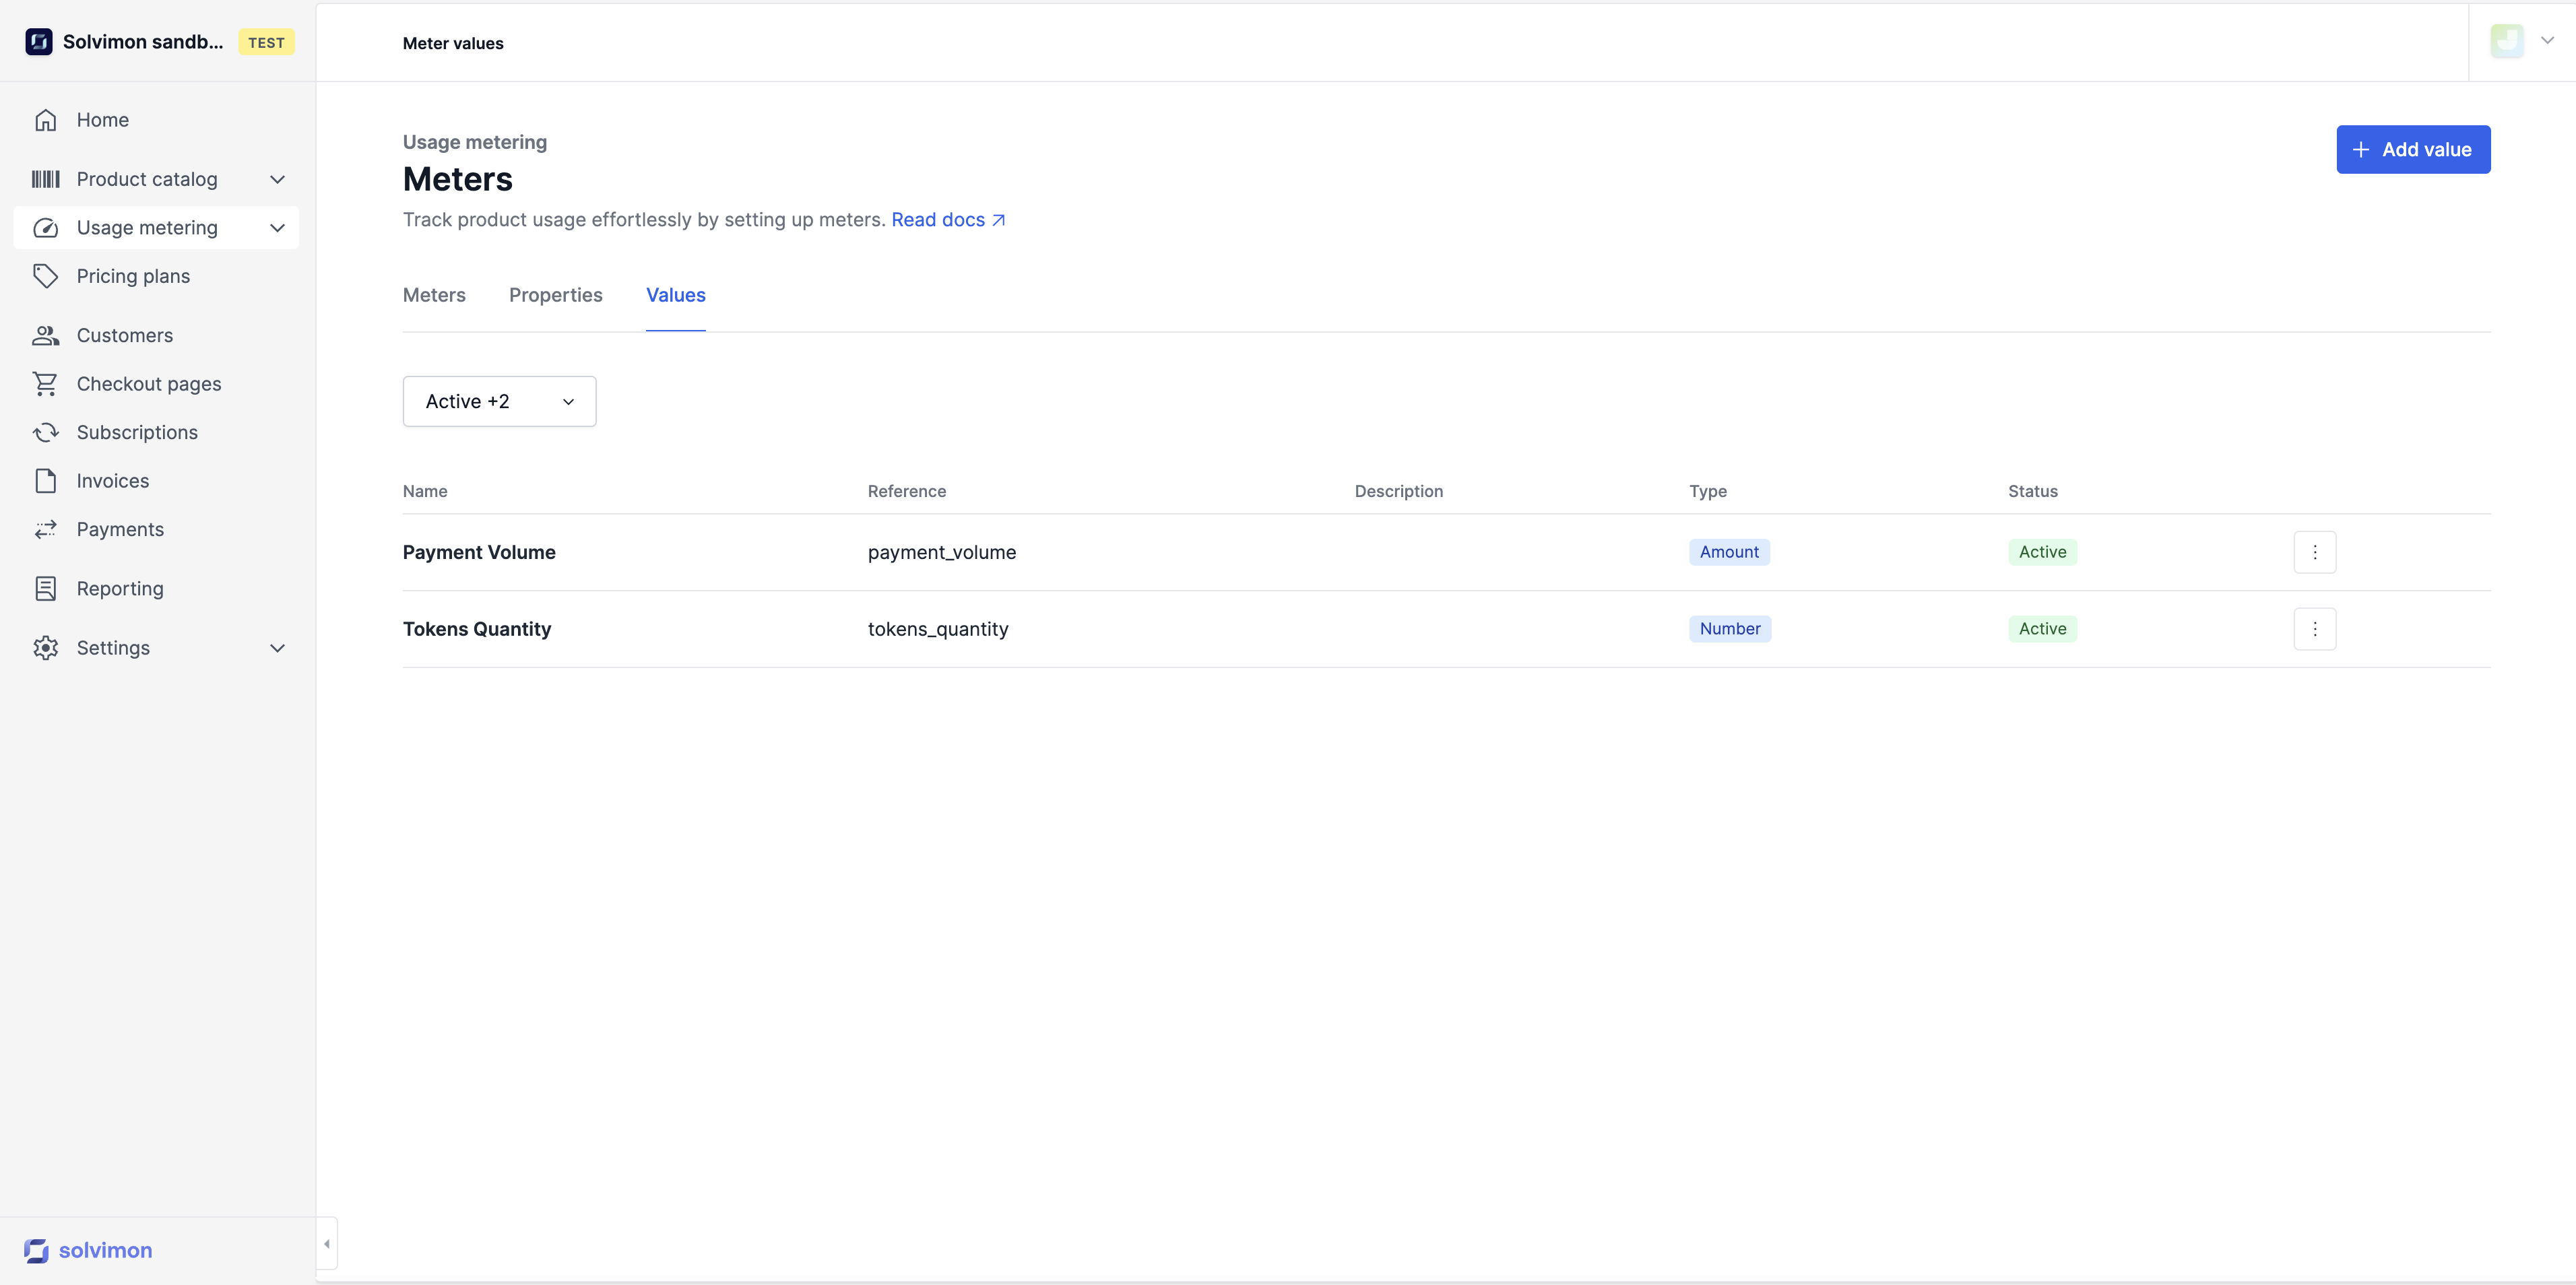
Task: Open the Active +2 status filter
Action: [x=499, y=402]
